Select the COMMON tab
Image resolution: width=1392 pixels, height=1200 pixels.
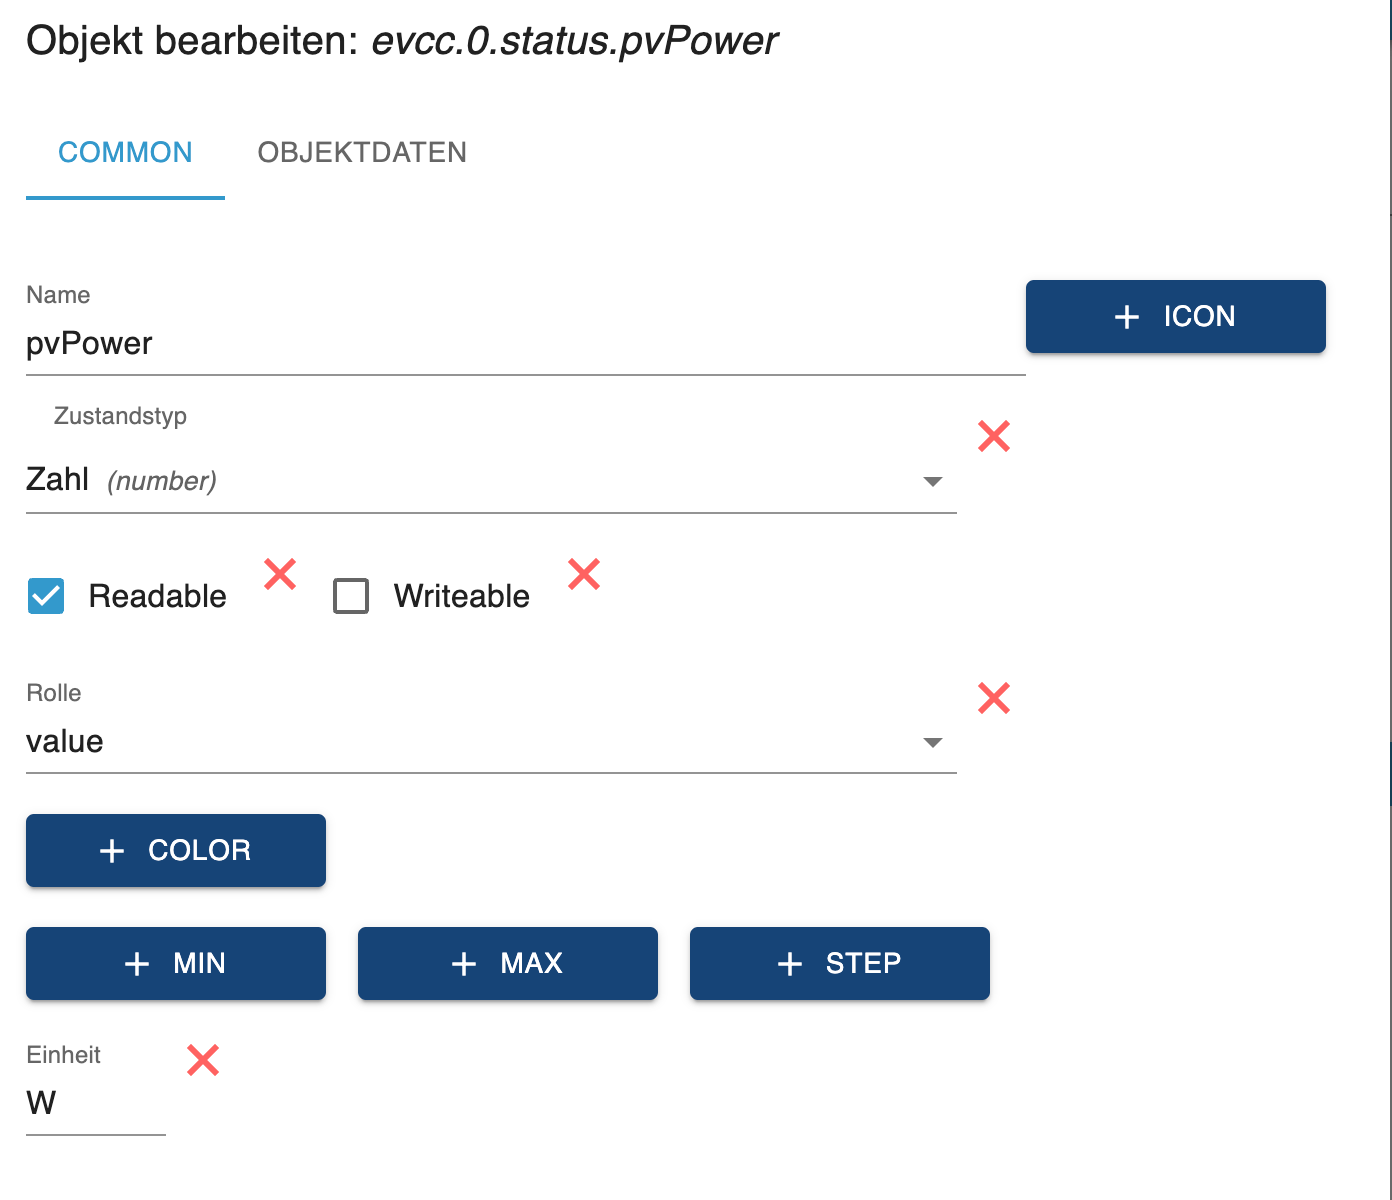[125, 152]
